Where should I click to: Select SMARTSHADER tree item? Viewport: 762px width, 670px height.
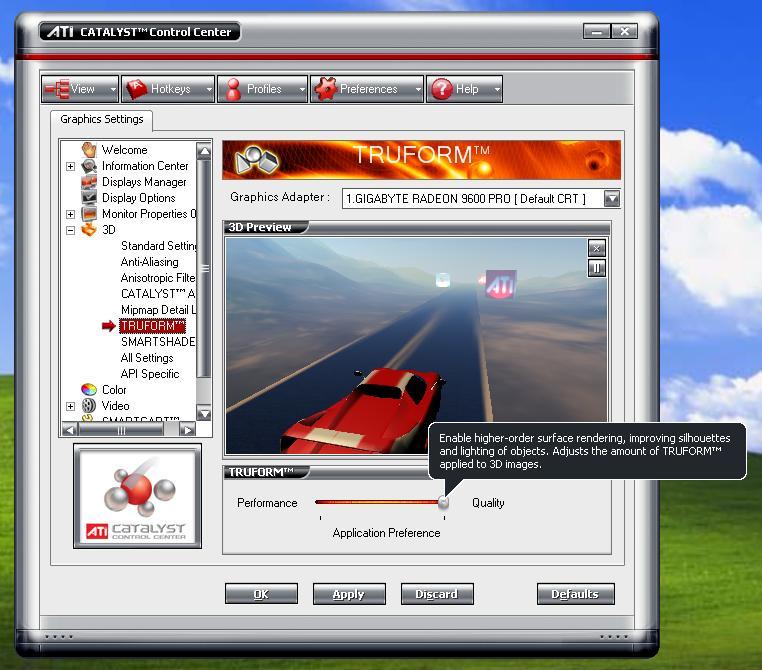point(158,342)
